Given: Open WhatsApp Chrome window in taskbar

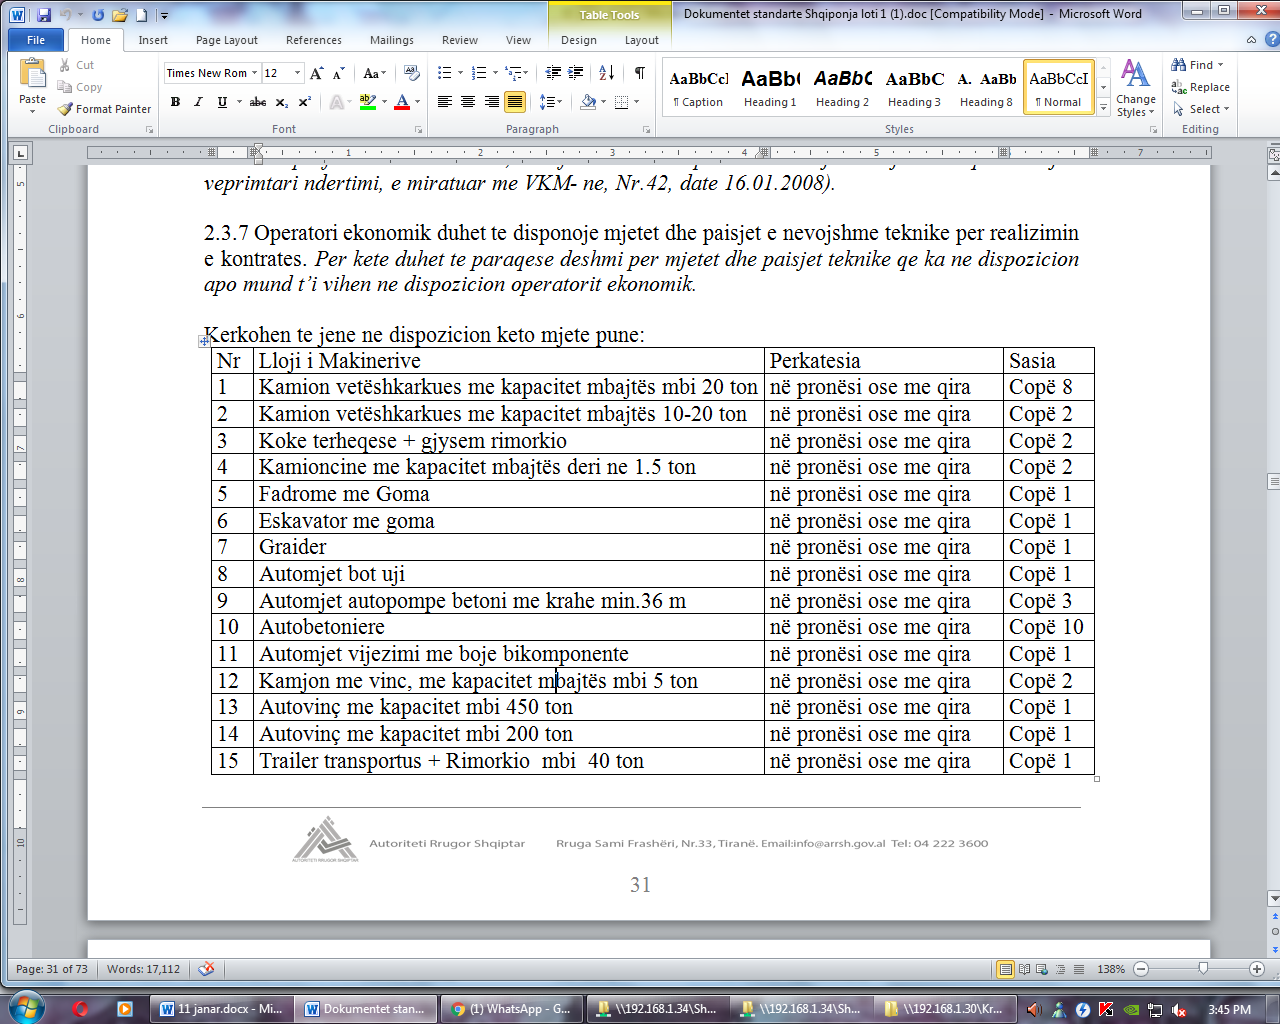Looking at the screenshot, I should [x=510, y=1009].
